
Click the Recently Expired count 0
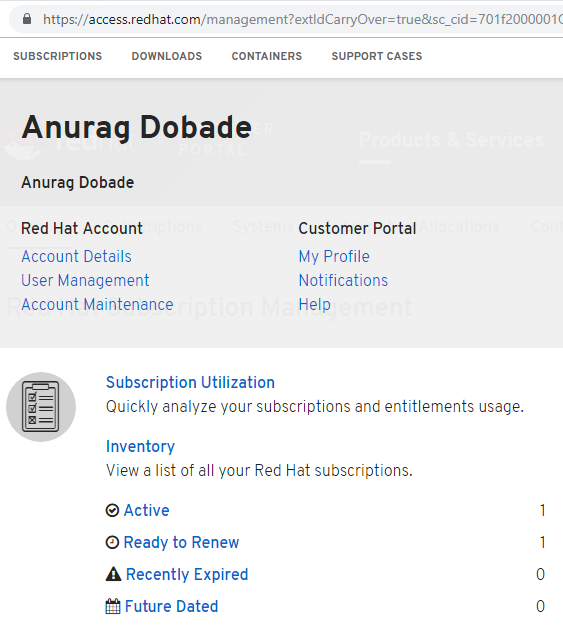[x=540, y=574]
